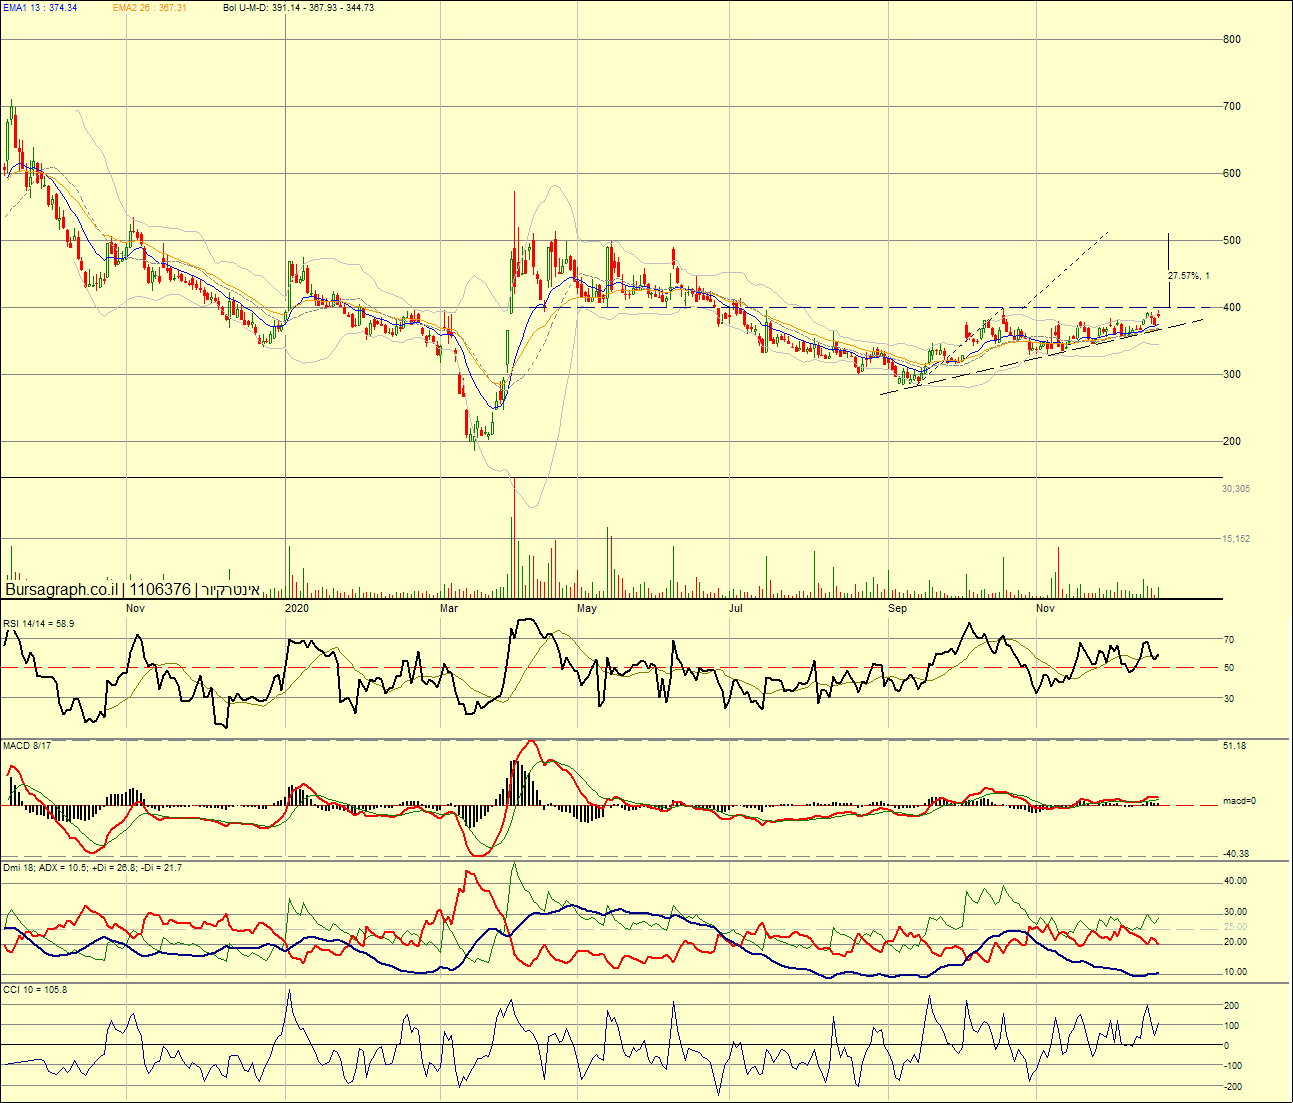1293x1103 pixels.
Task: Select the 70 level on the RSI axis
Action: point(1229,640)
